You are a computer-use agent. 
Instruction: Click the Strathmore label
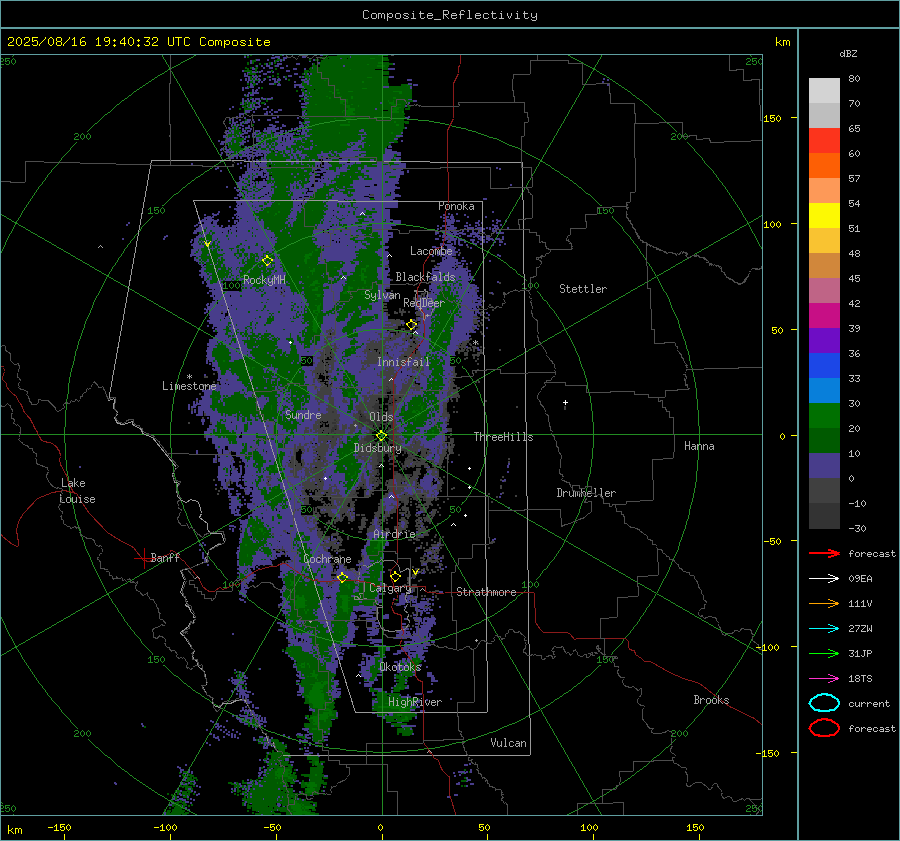point(486,592)
